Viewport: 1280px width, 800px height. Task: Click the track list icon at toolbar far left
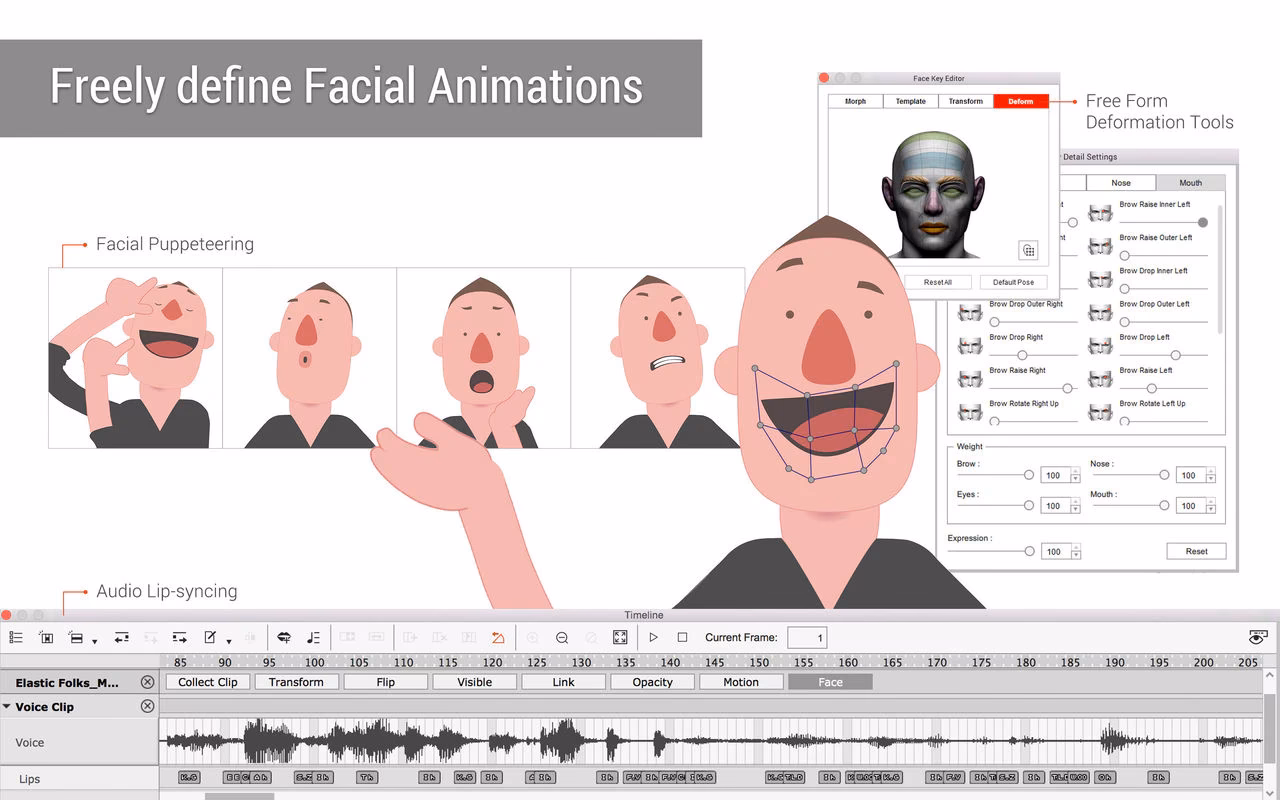pyautogui.click(x=16, y=637)
